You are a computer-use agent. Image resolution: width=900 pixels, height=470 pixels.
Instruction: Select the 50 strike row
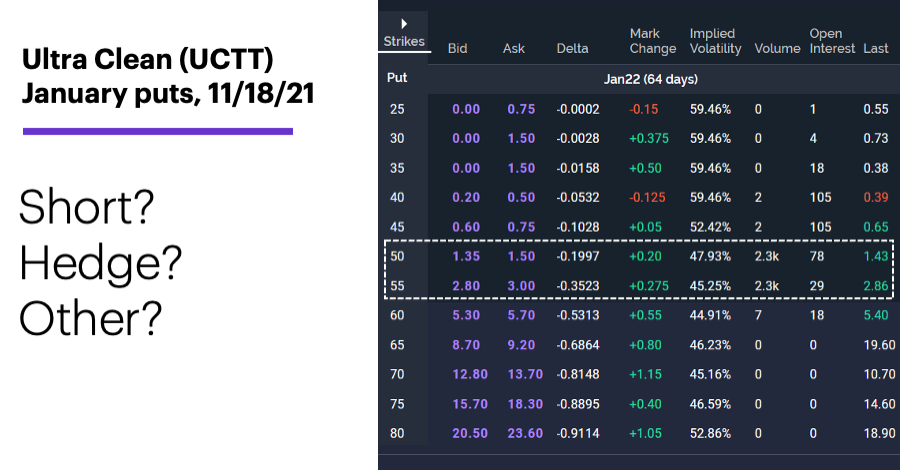(639, 256)
